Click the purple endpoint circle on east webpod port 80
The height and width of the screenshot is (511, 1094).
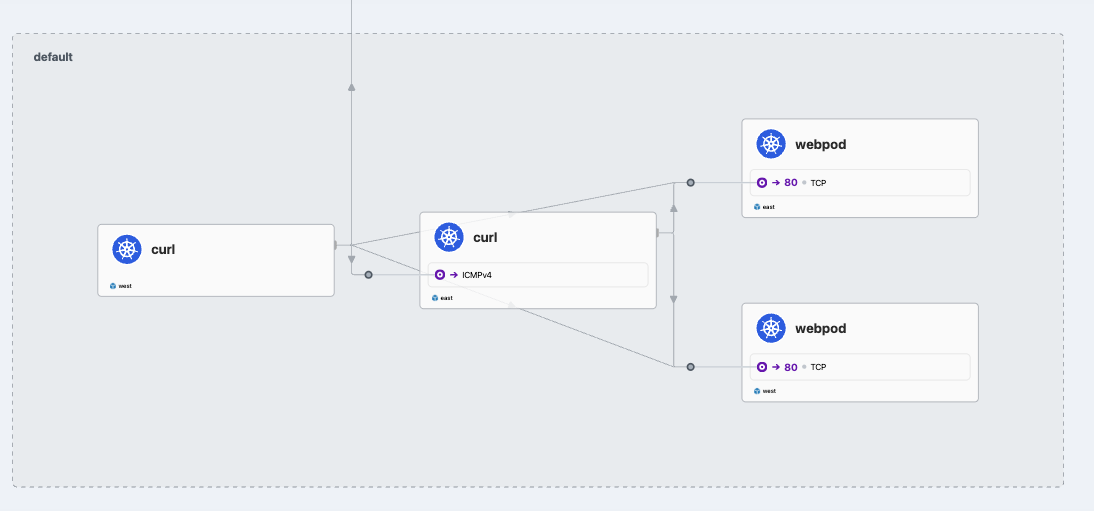click(x=762, y=183)
